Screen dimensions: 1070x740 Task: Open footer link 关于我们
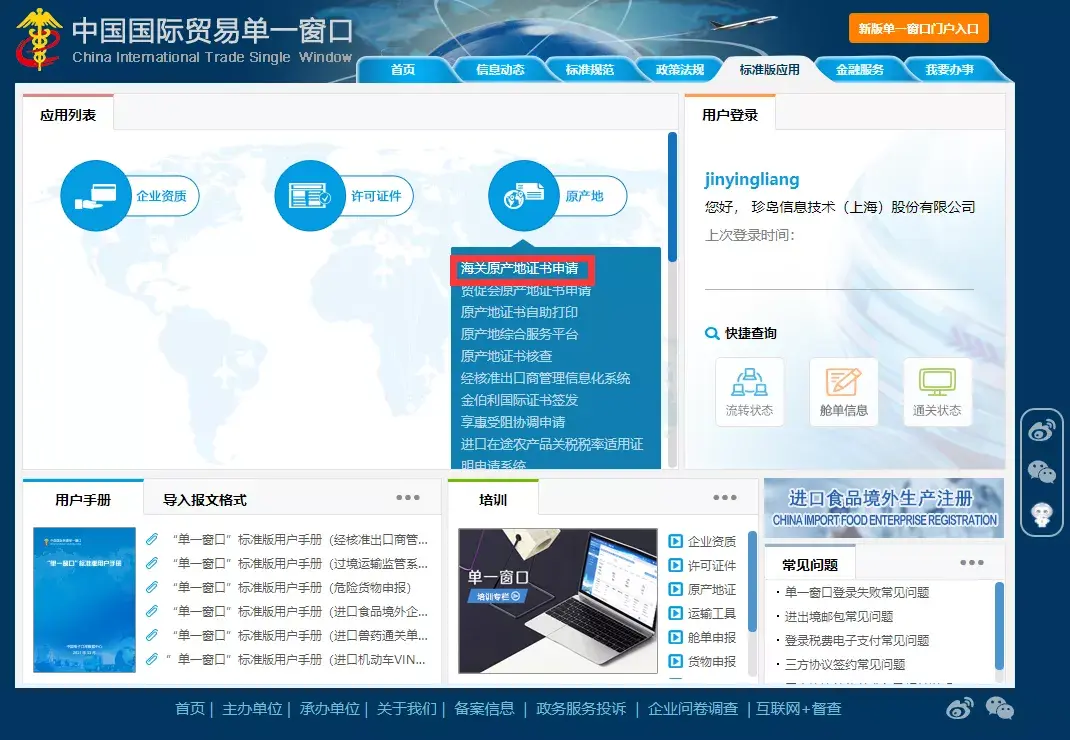(x=407, y=709)
